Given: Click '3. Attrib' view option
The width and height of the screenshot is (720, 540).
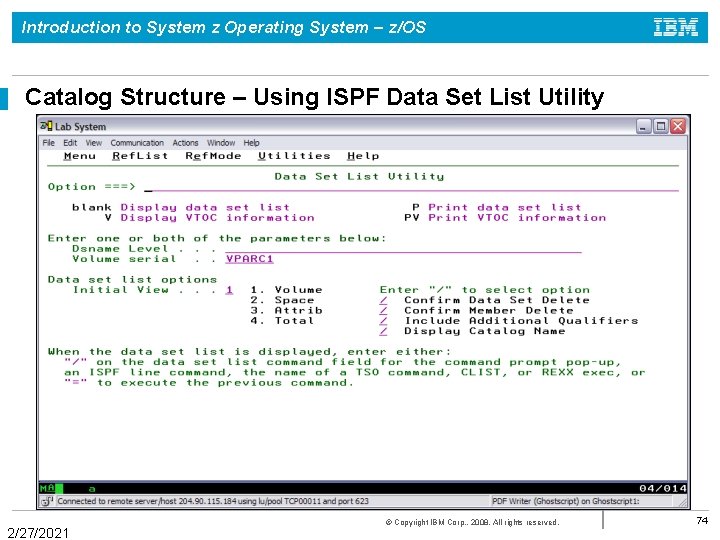Looking at the screenshot, I should tap(286, 310).
